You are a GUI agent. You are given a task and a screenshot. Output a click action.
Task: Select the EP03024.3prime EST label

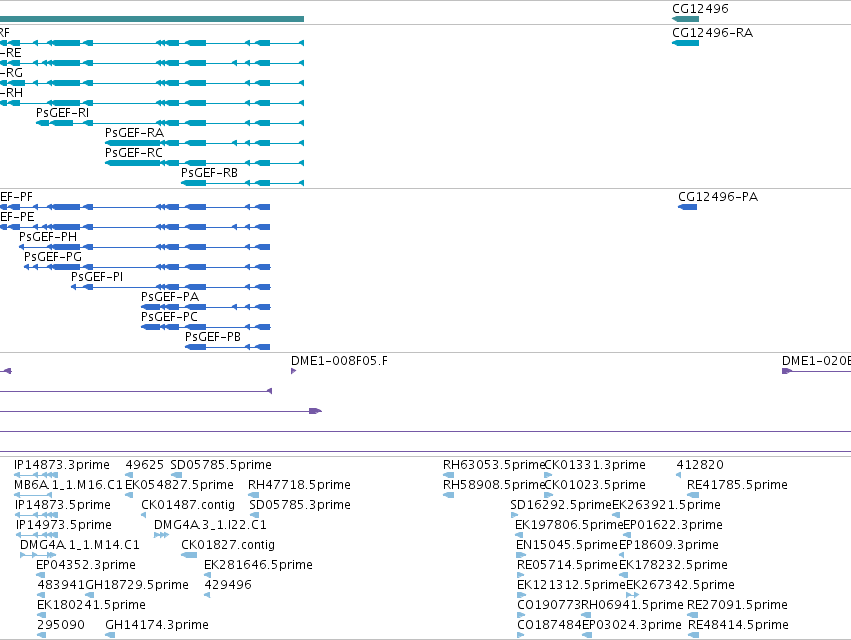point(632,625)
